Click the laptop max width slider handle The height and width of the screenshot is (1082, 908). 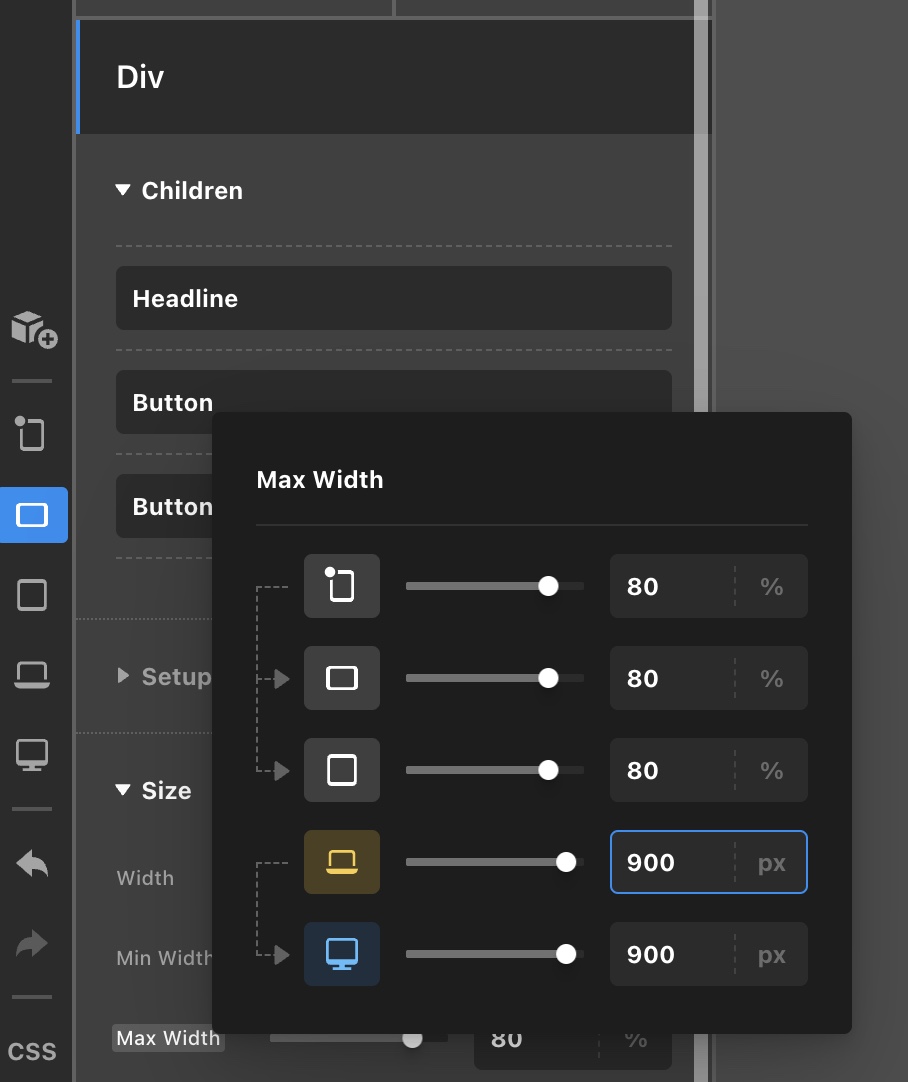coord(566,862)
